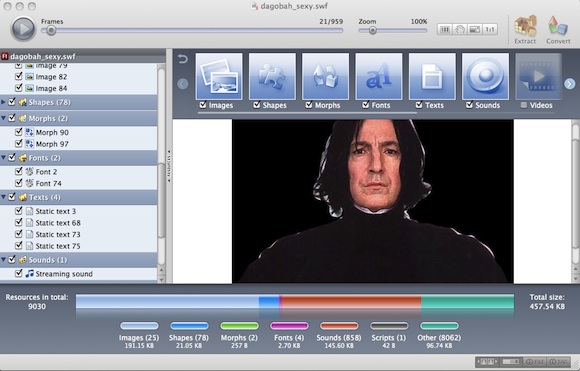The image size is (580, 371).
Task: Click the Flash file icon in sidebar header
Action: 5,56
